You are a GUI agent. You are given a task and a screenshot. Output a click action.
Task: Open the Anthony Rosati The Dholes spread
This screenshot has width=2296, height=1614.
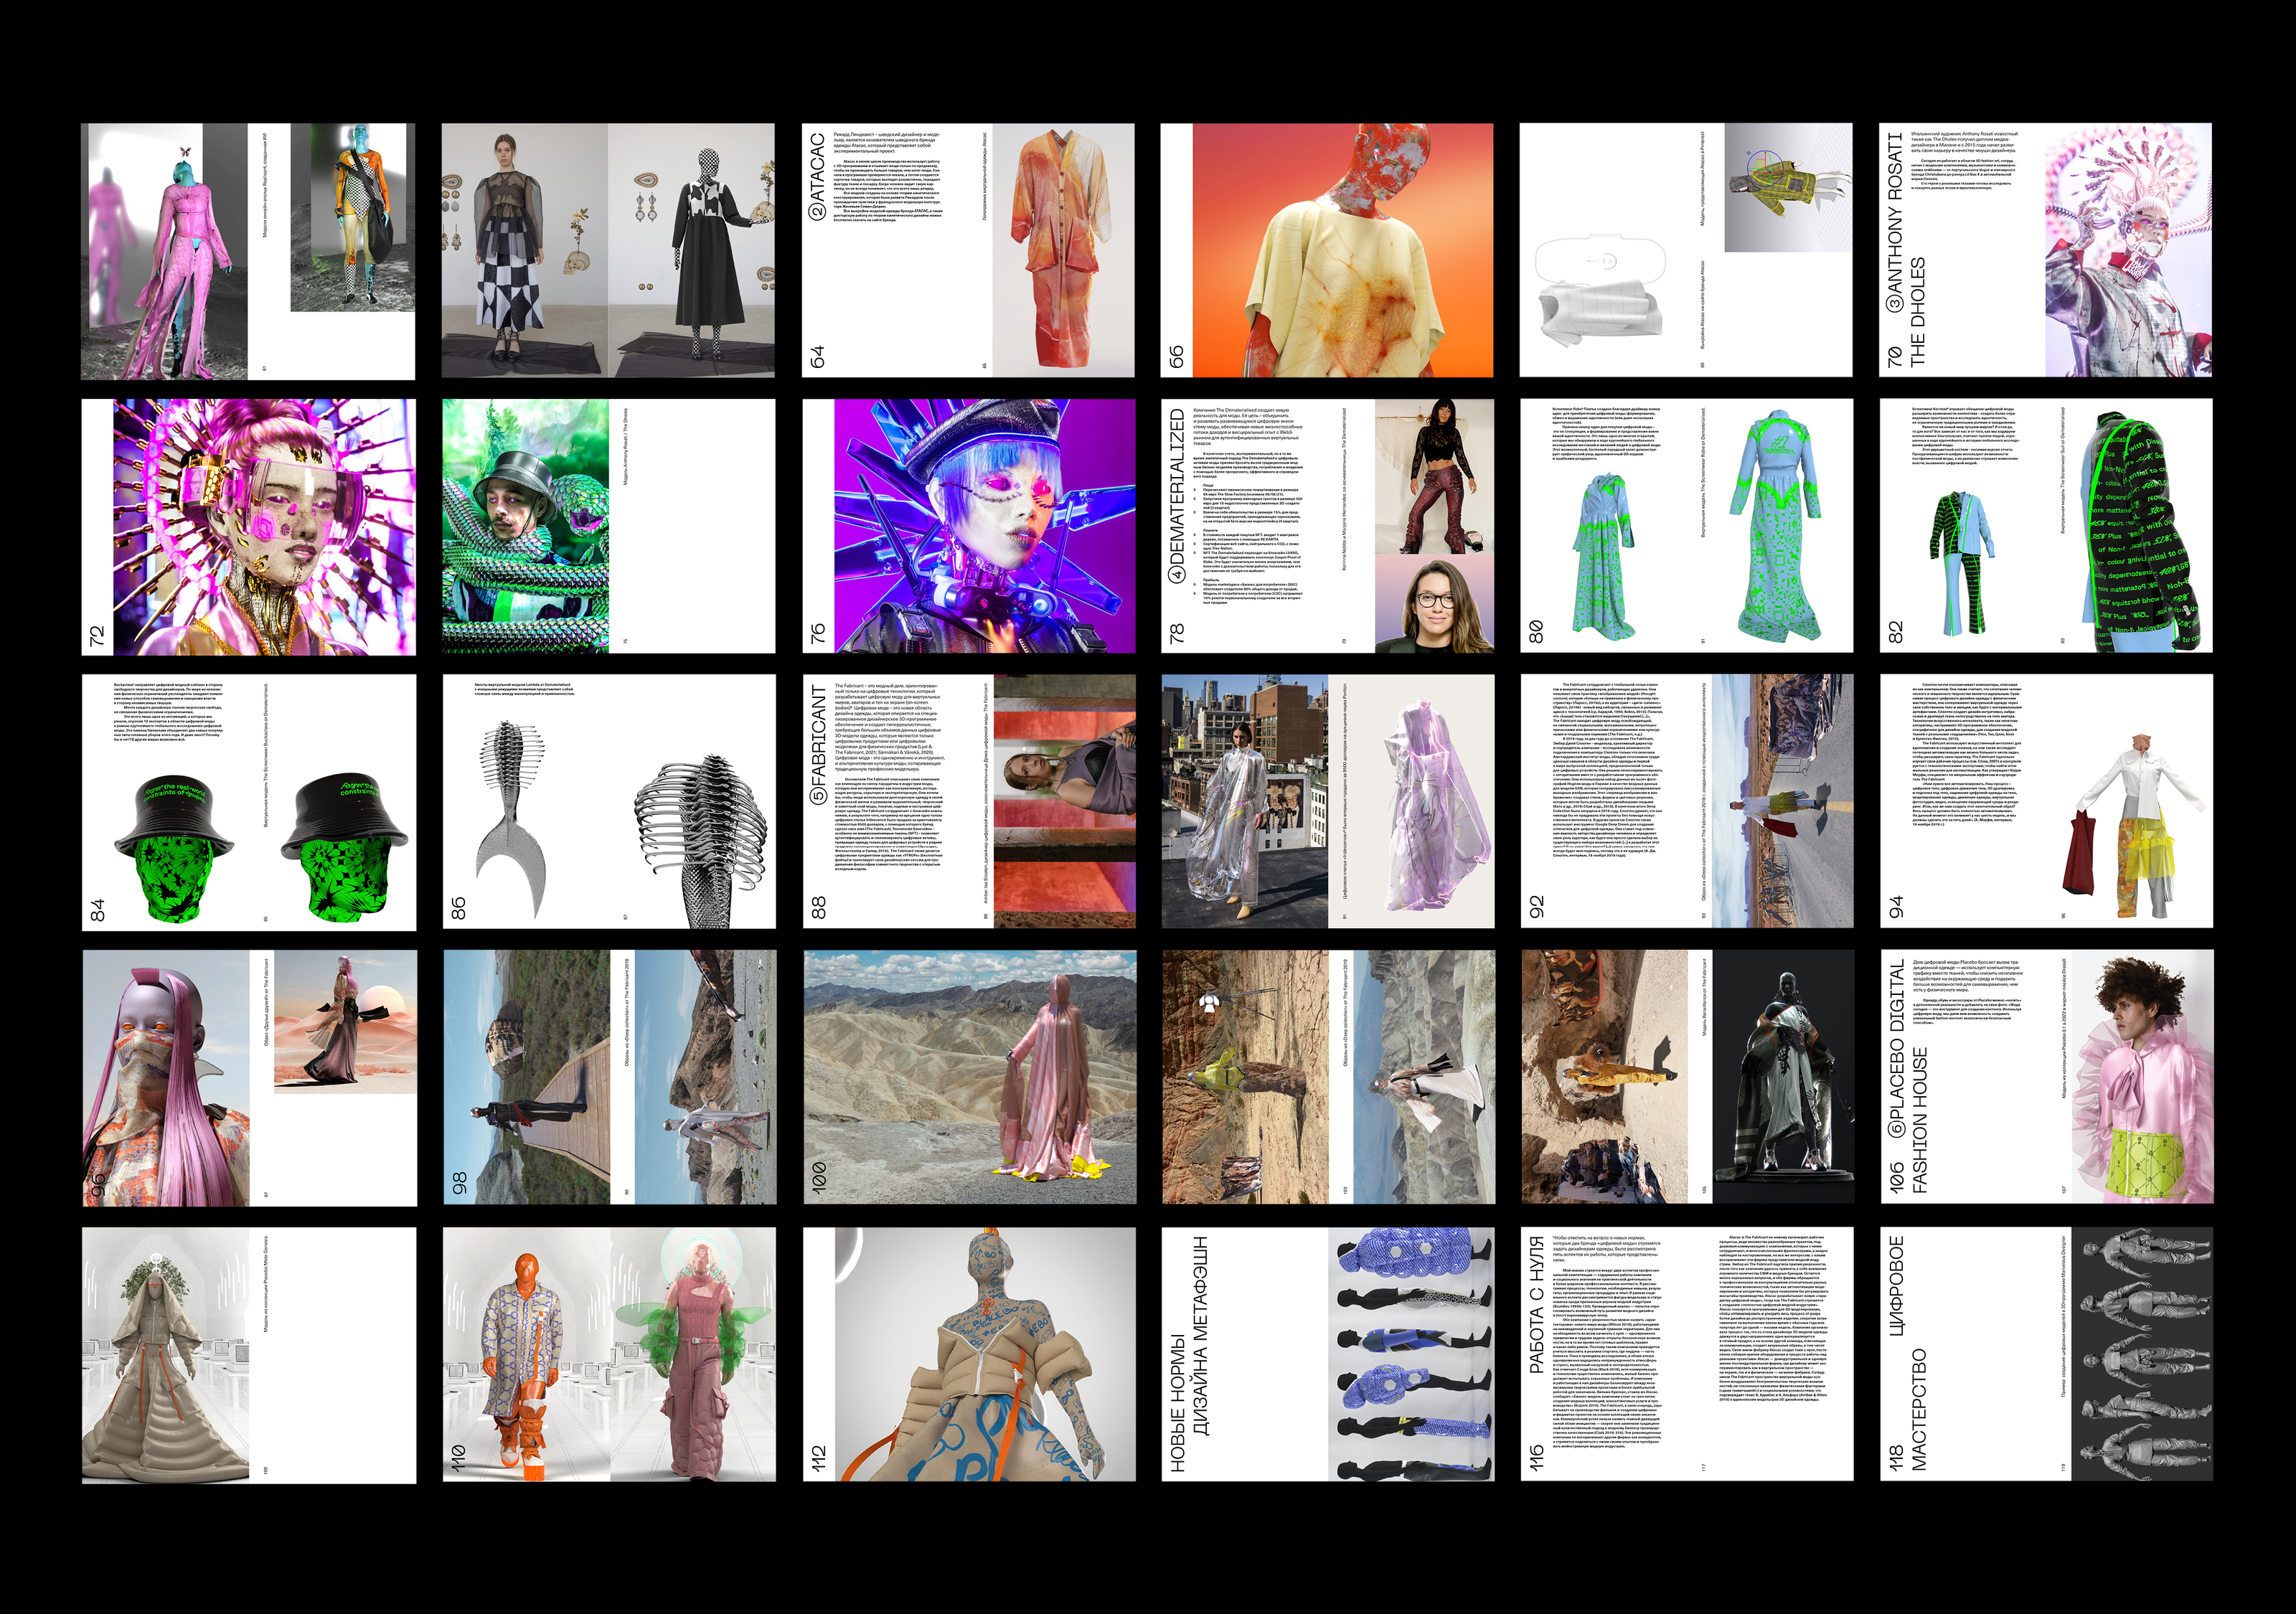pyautogui.click(x=2045, y=250)
